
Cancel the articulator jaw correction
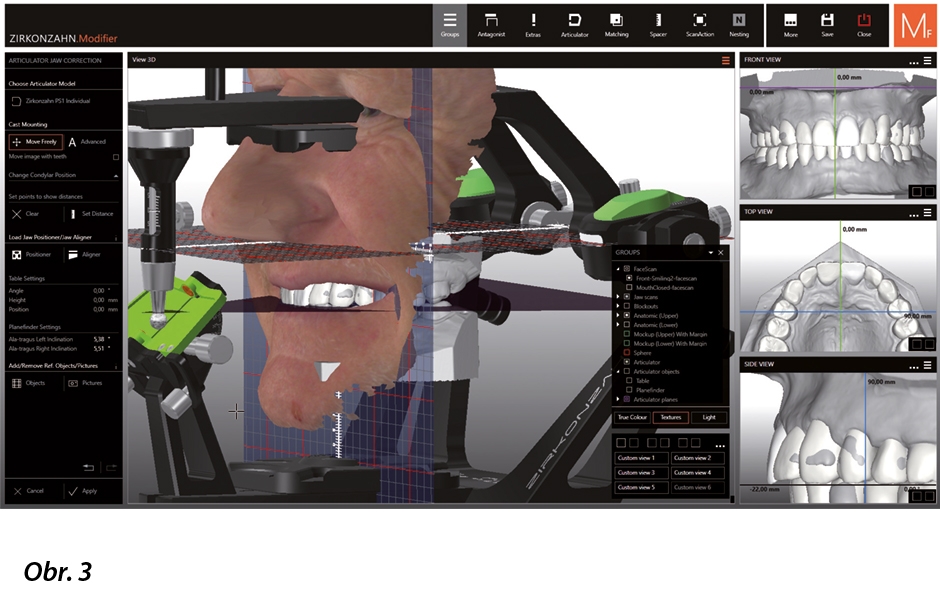click(29, 492)
